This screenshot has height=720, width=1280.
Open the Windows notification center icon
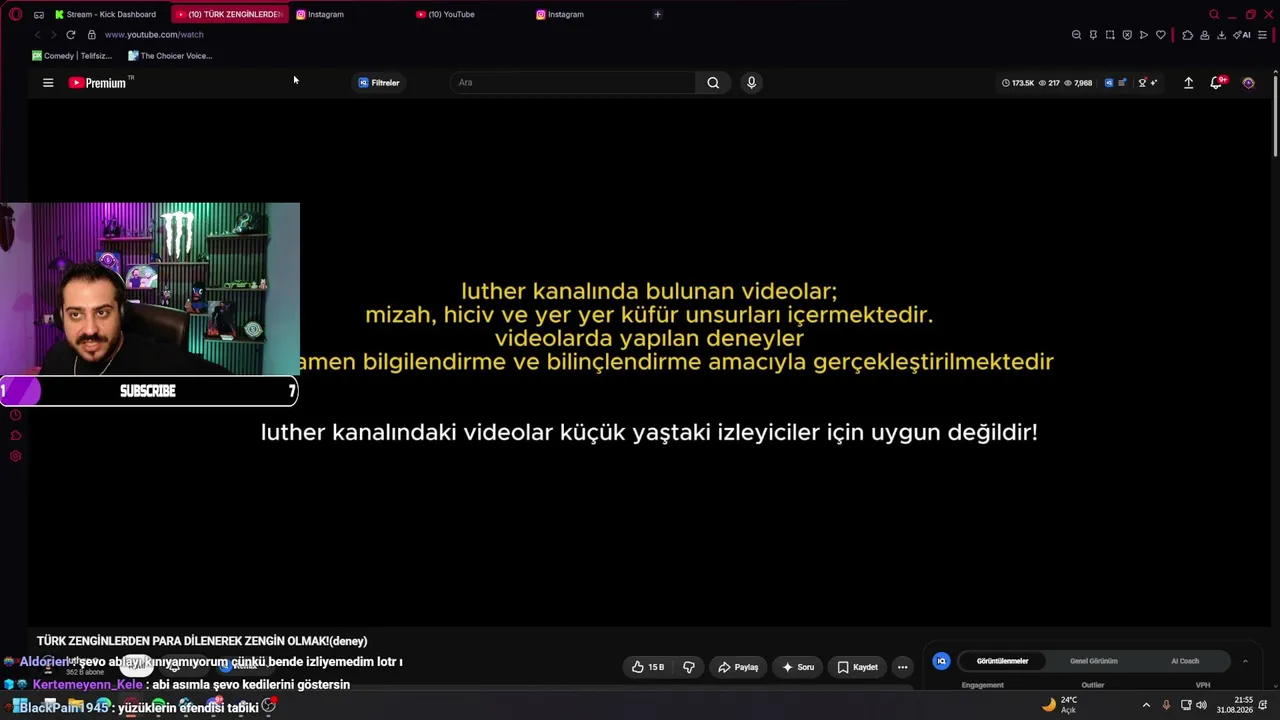coord(1264,705)
